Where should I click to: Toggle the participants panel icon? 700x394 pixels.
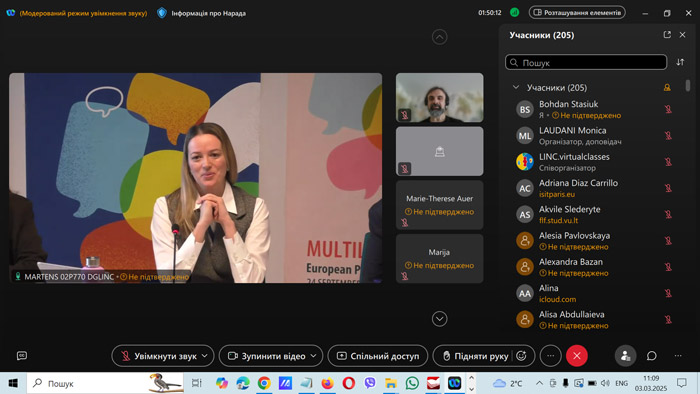[x=625, y=356]
